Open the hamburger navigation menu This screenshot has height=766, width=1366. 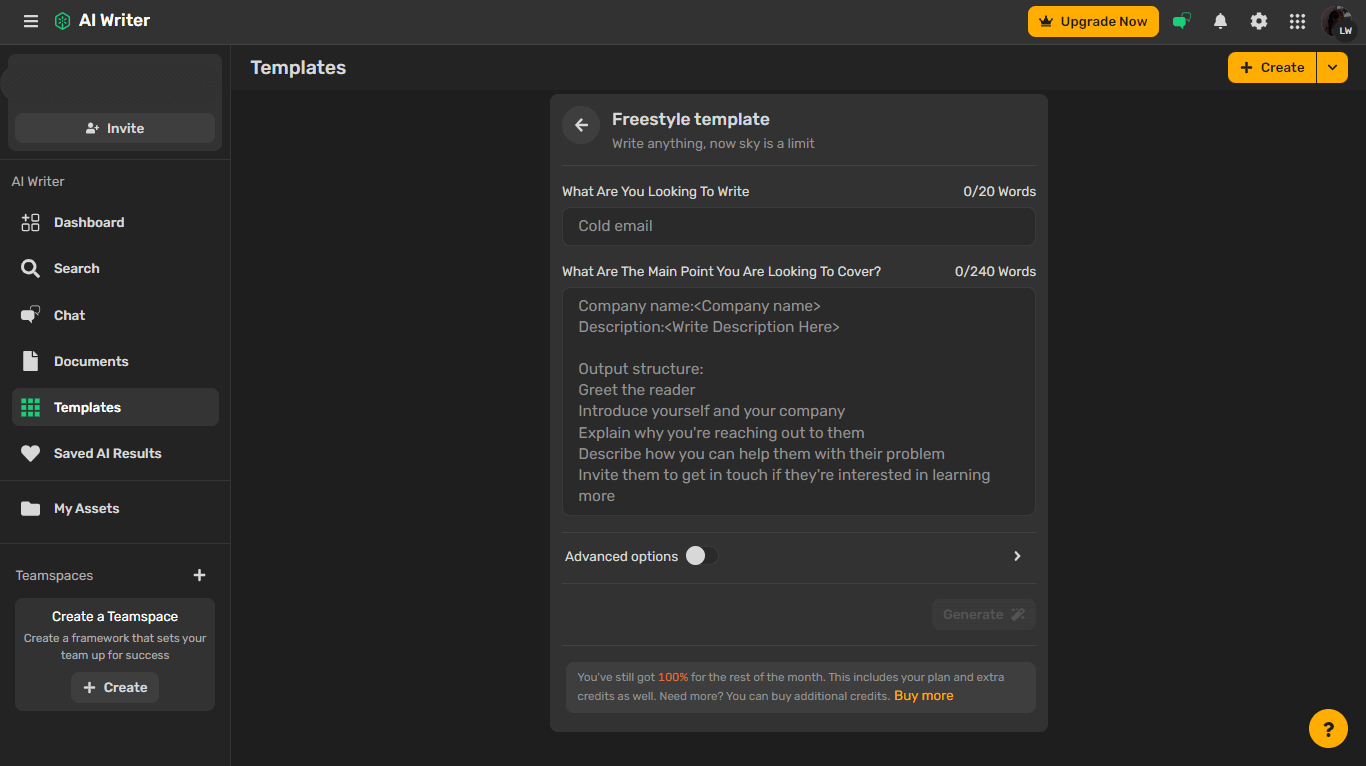31,21
